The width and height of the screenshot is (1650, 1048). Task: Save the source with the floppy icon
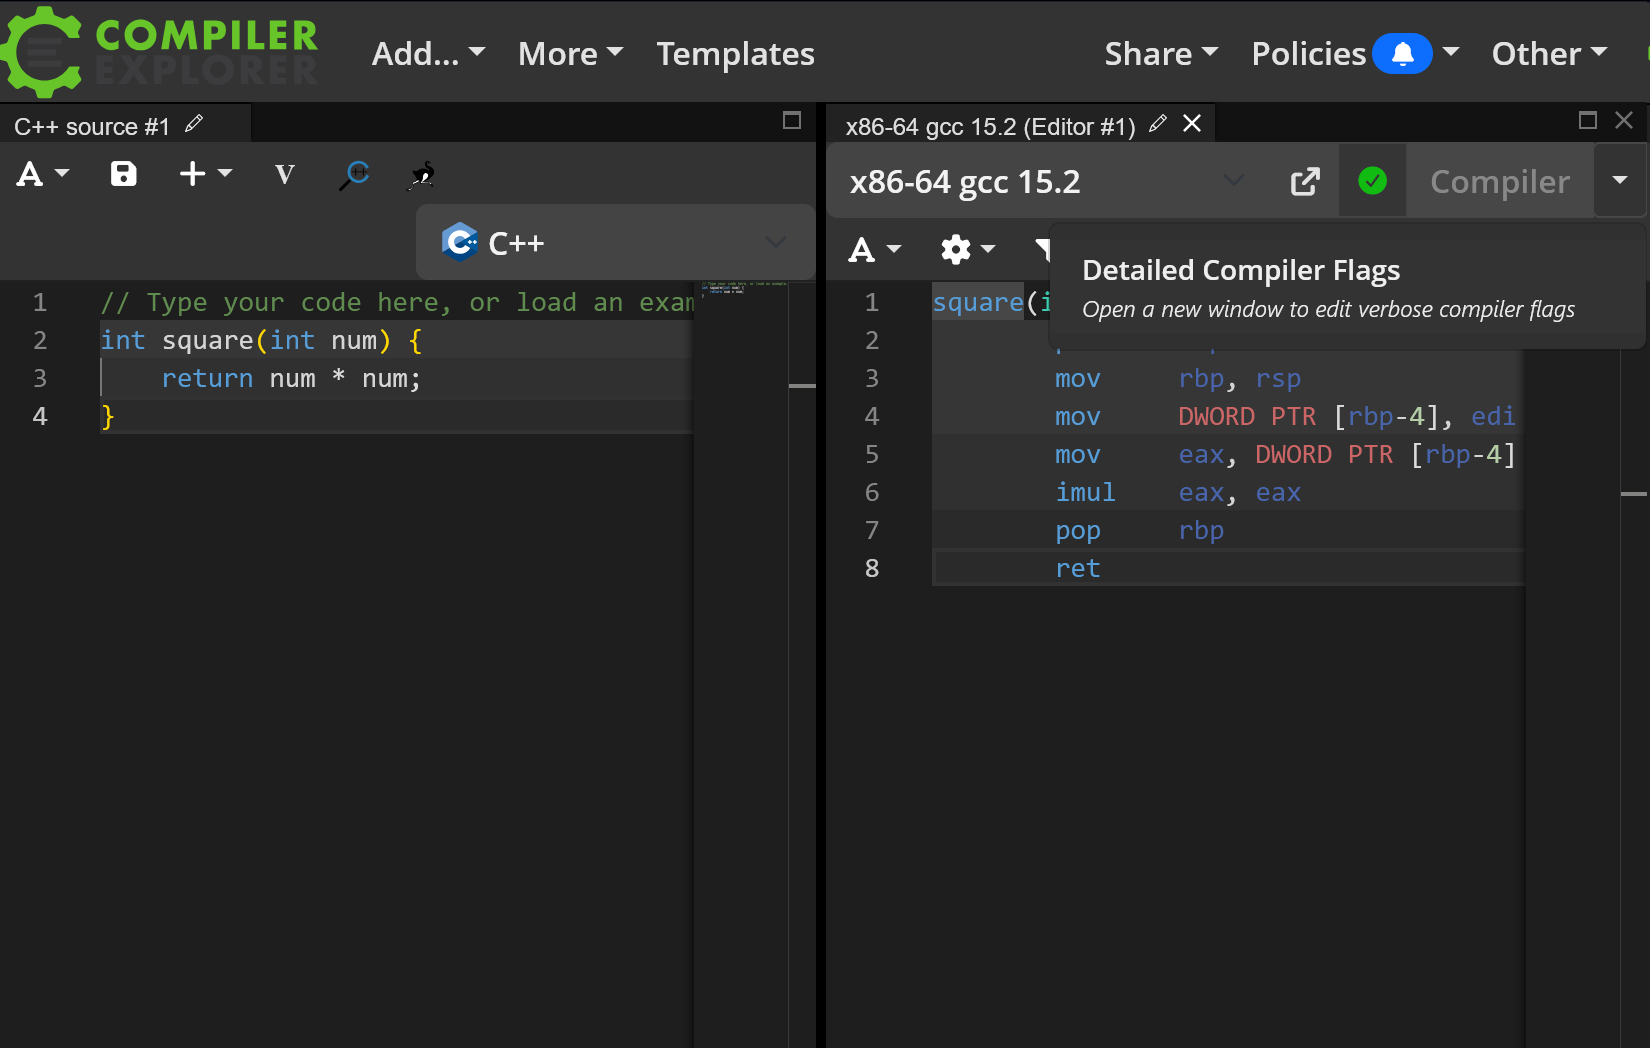[123, 174]
